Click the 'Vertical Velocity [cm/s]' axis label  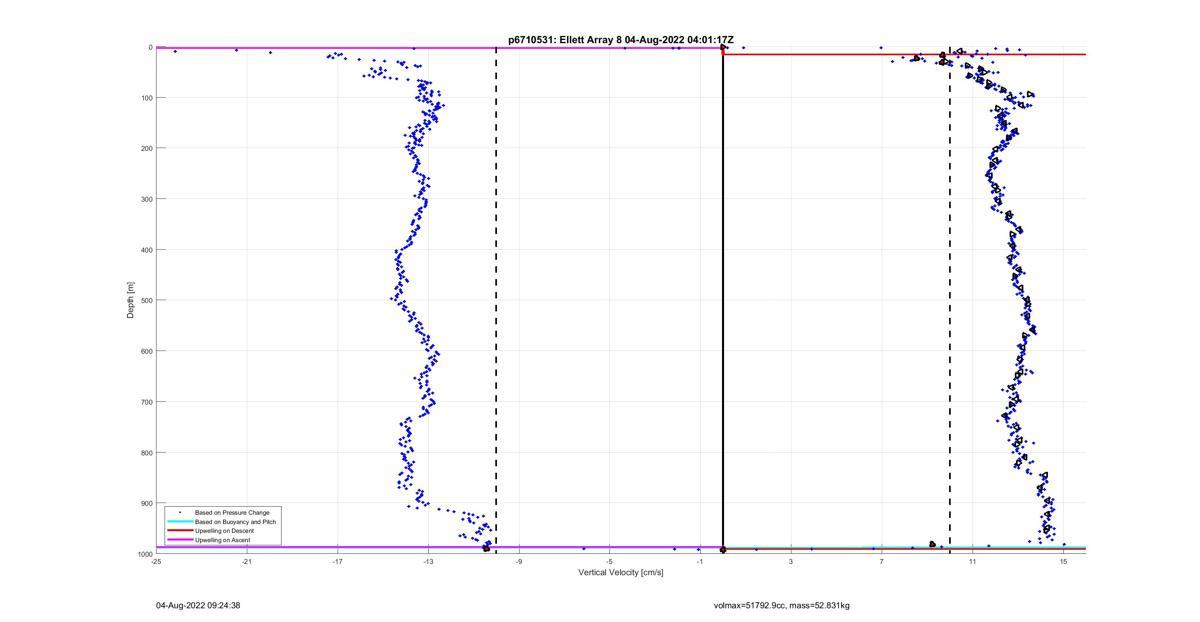[621, 573]
